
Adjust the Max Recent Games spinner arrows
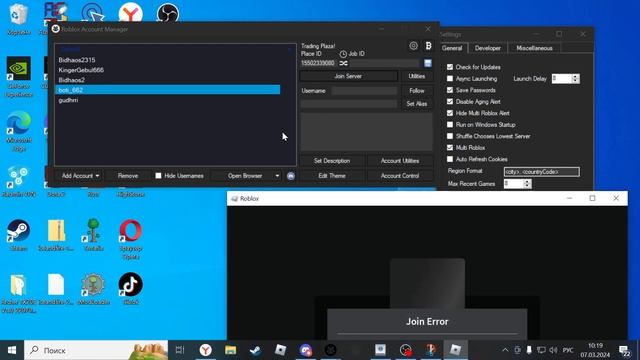527,184
